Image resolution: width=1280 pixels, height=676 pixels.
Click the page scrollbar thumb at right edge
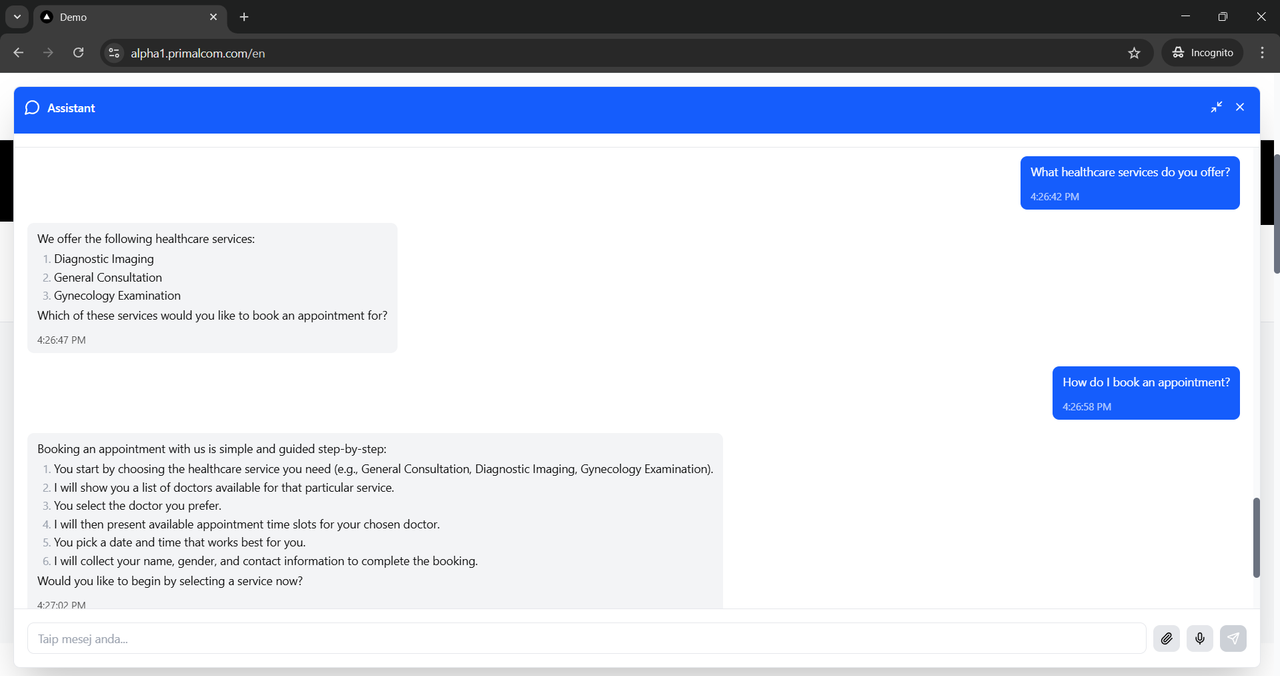tap(1276, 213)
